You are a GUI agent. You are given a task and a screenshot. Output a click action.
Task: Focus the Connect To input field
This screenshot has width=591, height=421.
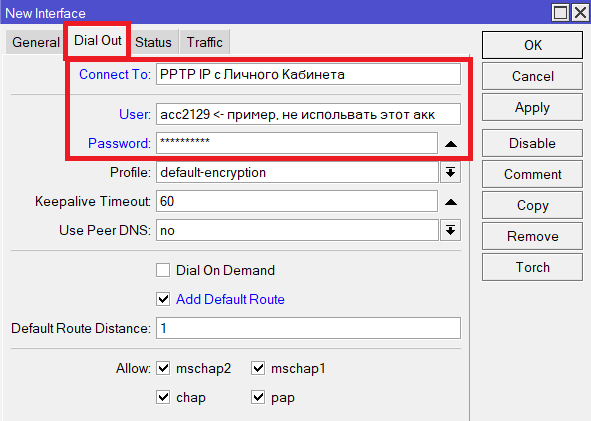[x=308, y=74]
